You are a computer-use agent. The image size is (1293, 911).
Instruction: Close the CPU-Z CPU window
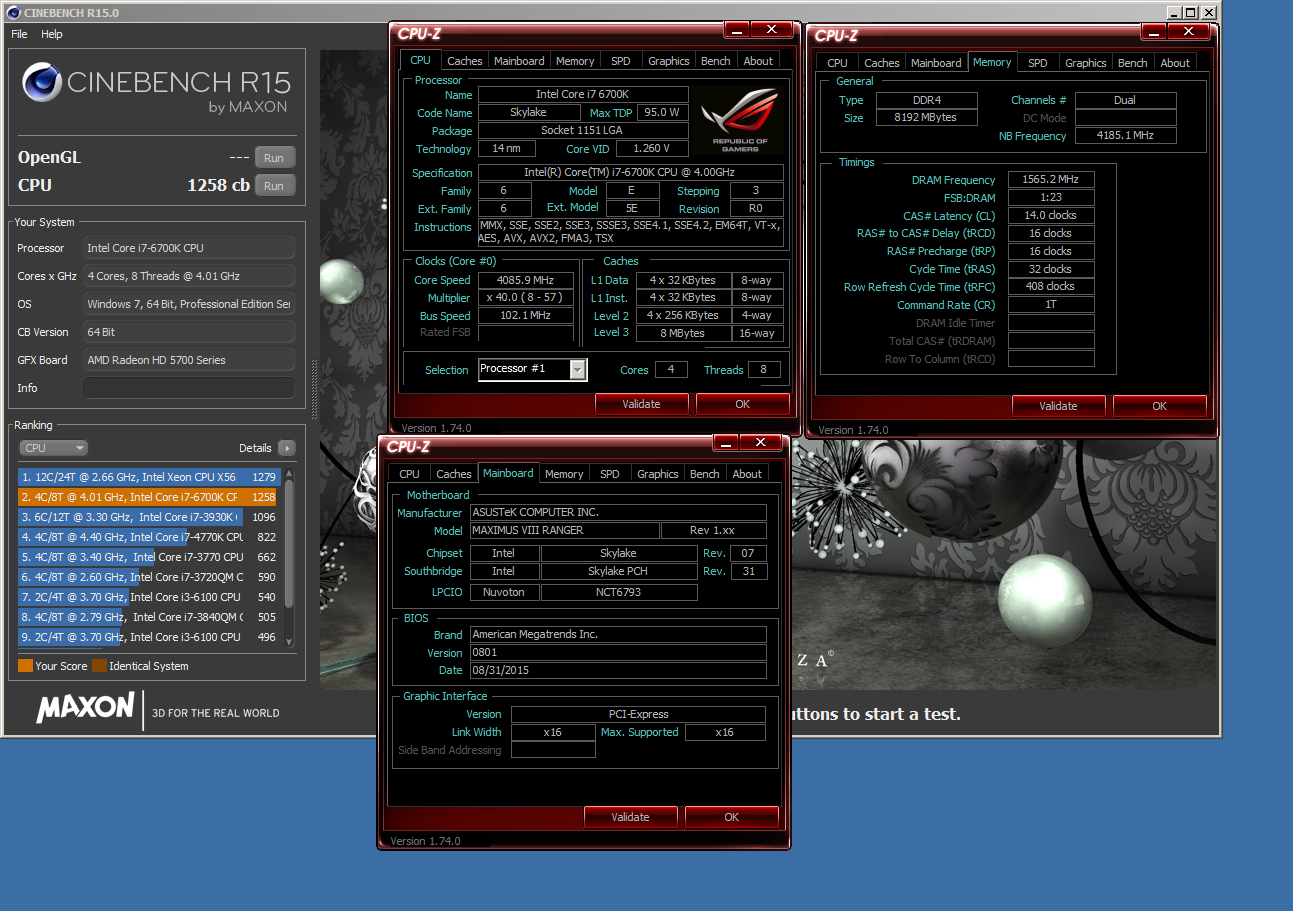point(772,29)
